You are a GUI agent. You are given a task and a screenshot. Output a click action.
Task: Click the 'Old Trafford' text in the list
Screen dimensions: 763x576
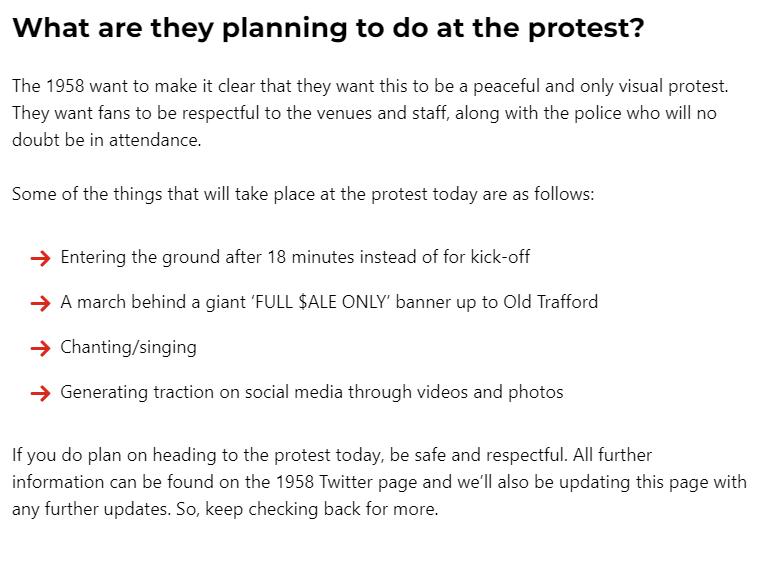550,302
